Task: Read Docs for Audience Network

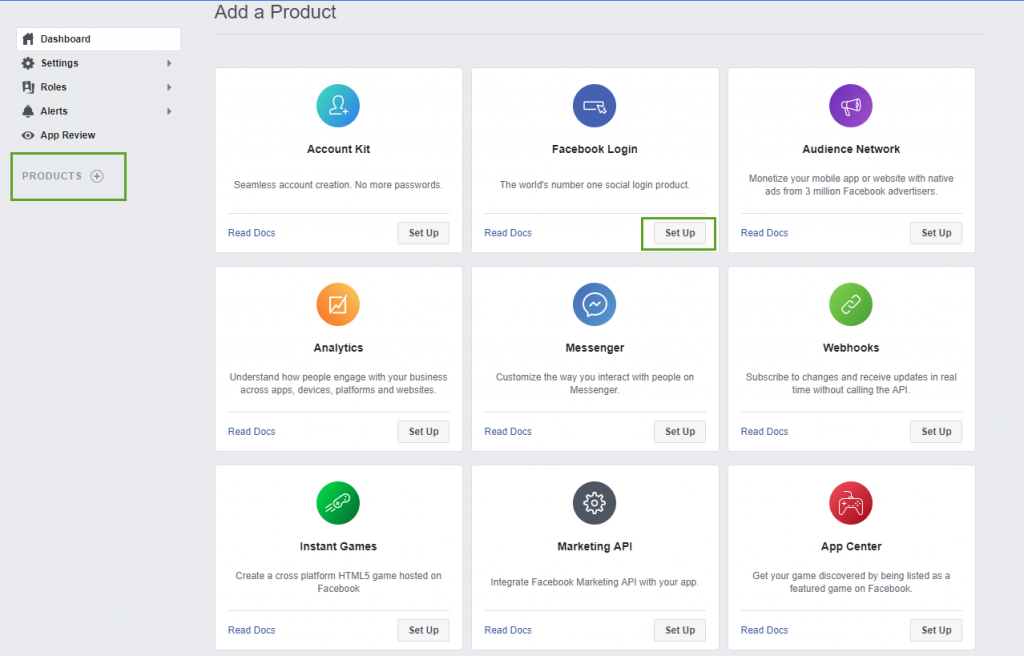Action: tap(764, 233)
